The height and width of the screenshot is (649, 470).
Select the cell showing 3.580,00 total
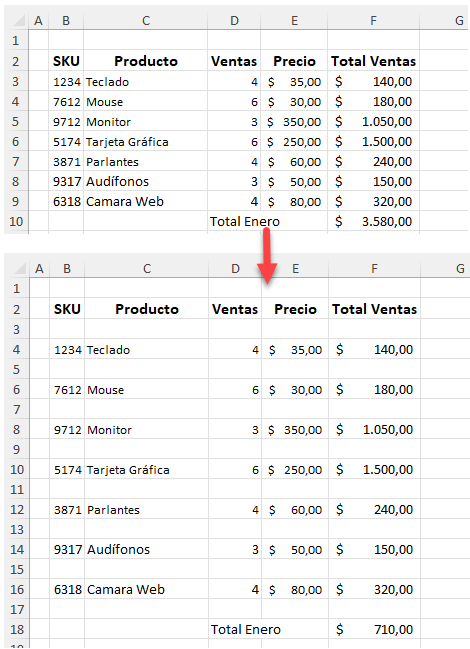tap(373, 221)
